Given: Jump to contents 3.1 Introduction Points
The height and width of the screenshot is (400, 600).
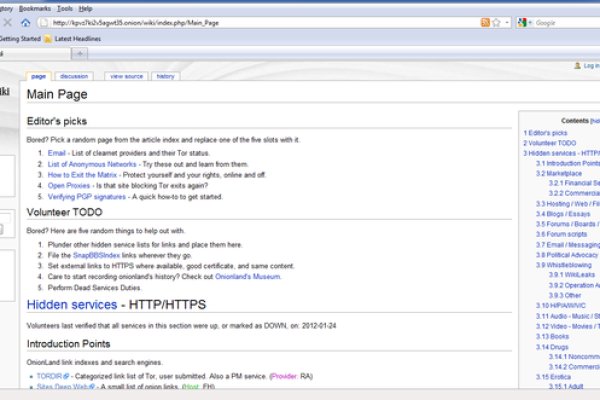Looking at the screenshot, I should tap(568, 163).
